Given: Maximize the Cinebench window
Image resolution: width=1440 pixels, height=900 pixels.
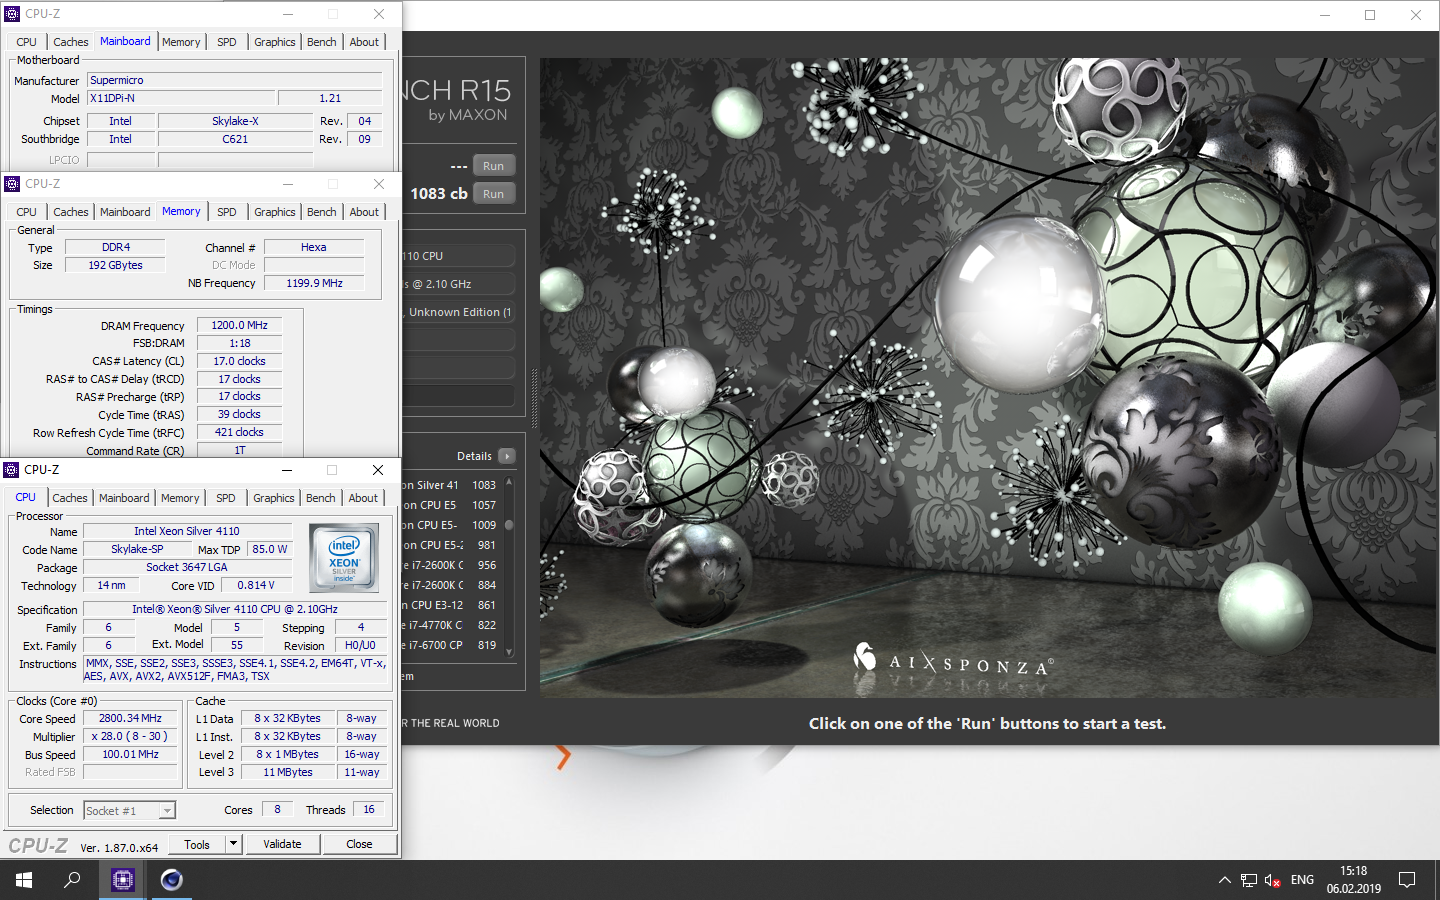Looking at the screenshot, I should 1370,15.
